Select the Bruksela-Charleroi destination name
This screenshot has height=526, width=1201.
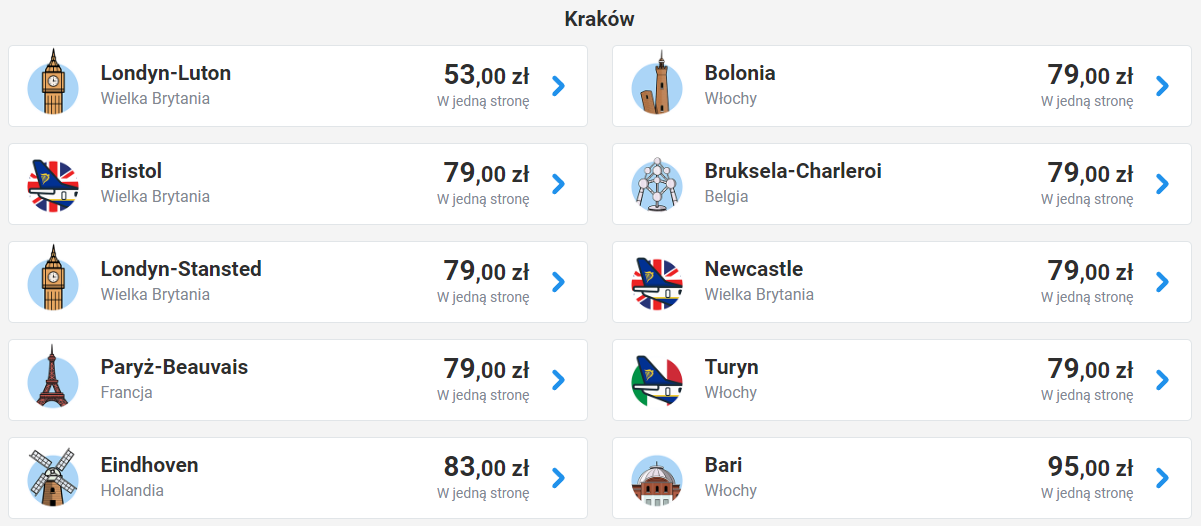click(x=793, y=171)
